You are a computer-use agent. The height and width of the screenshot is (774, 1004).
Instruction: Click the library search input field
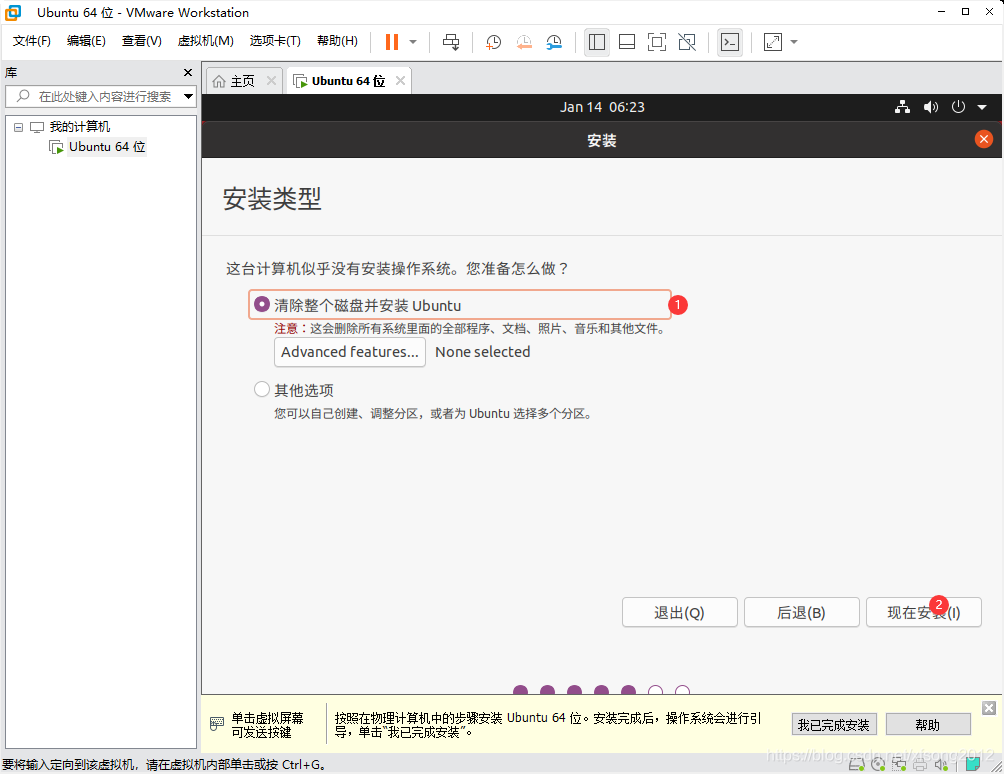pyautogui.click(x=99, y=97)
